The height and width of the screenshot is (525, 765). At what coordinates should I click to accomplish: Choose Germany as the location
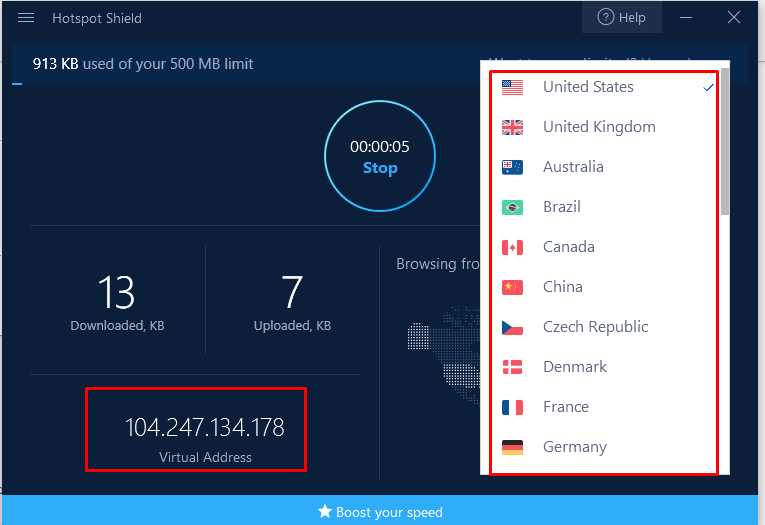(x=604, y=447)
